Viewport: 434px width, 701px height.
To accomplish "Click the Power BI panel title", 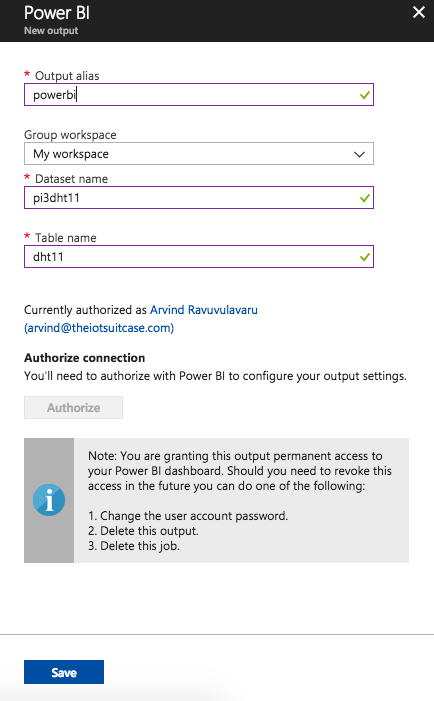I will (57, 13).
